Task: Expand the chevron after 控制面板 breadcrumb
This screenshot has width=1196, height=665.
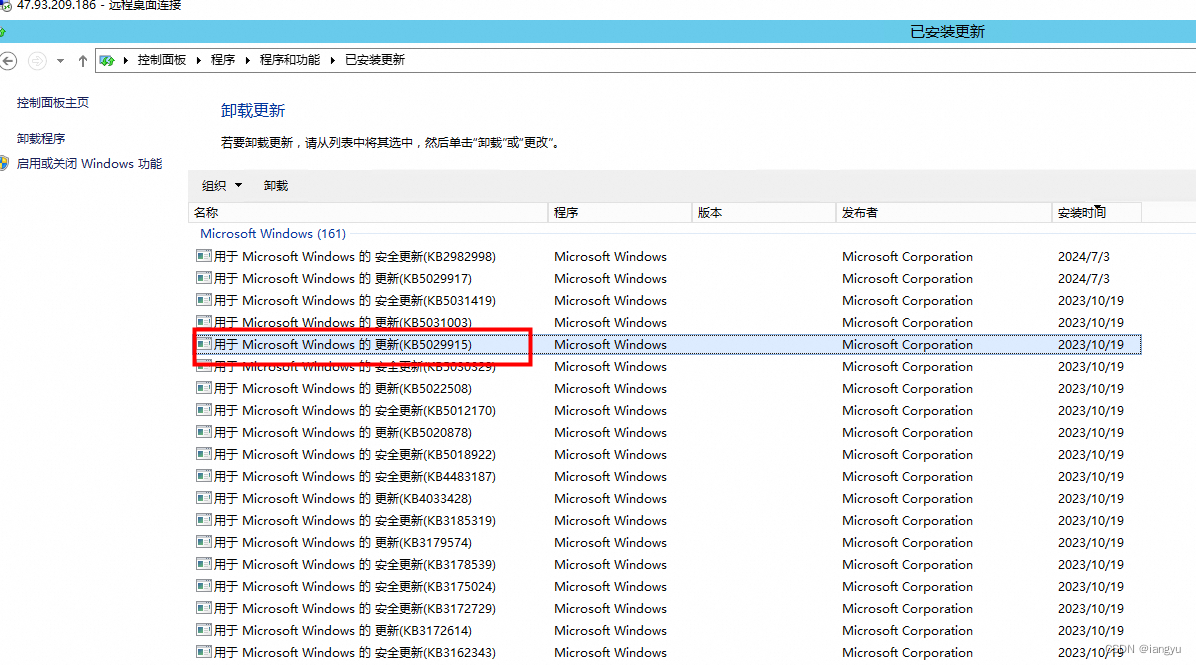Action: coord(198,60)
